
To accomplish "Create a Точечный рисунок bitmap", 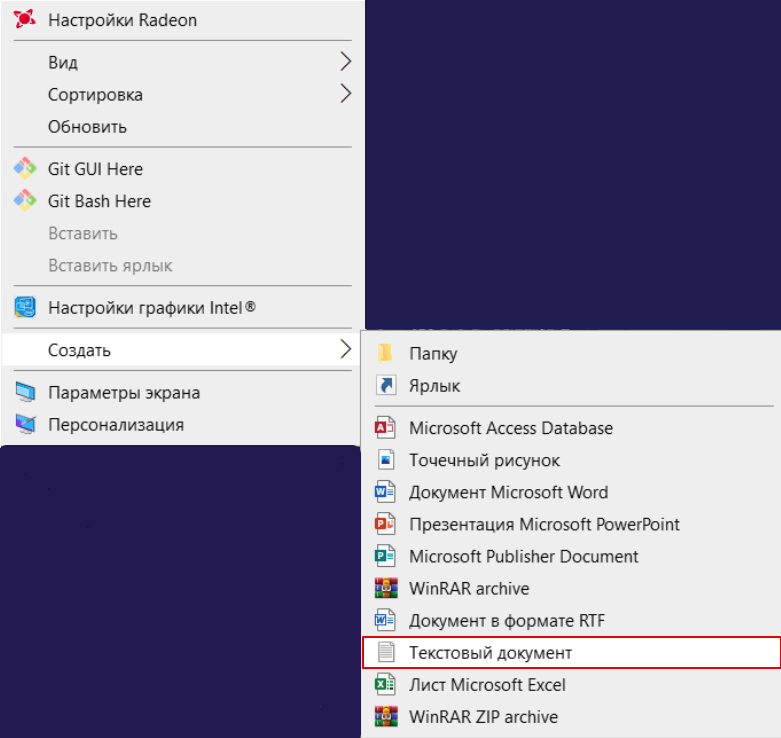I will coord(571,460).
